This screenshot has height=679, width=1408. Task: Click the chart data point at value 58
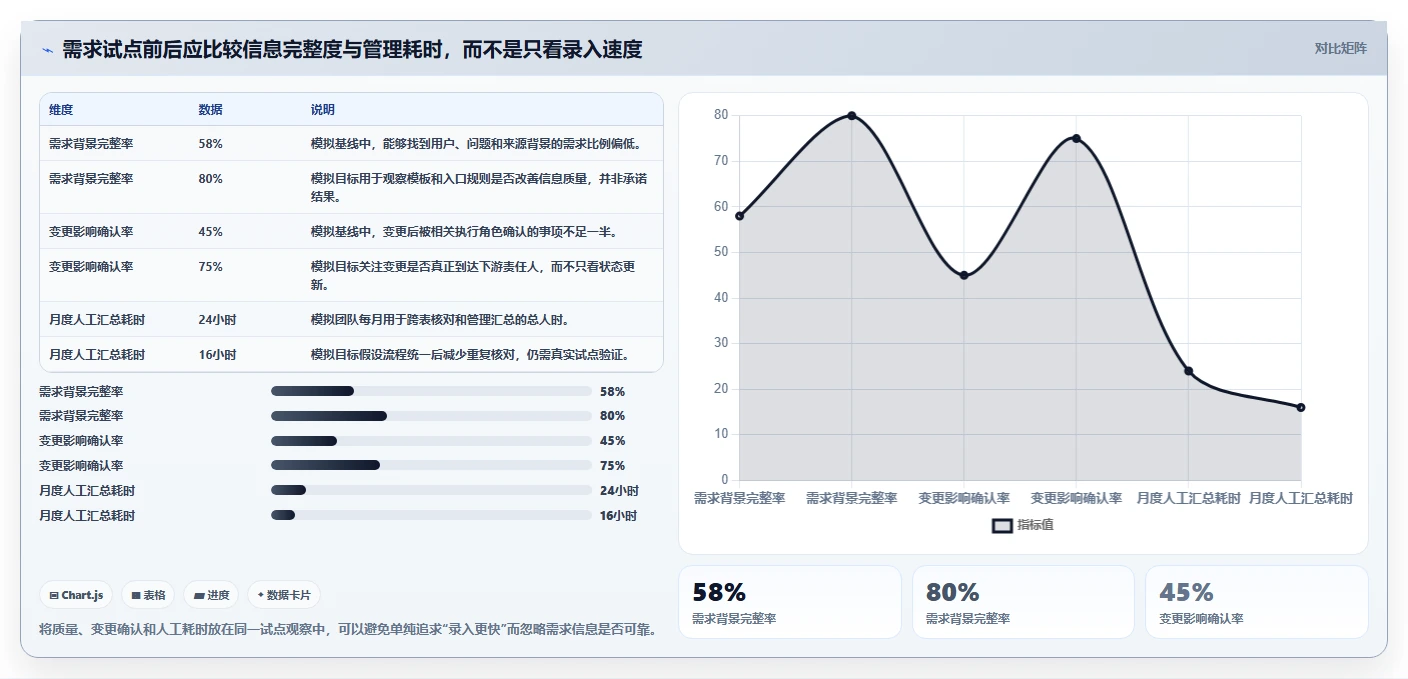click(740, 216)
